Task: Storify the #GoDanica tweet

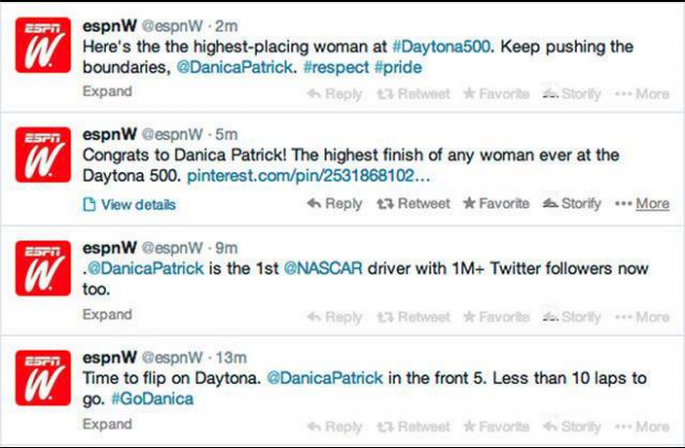Action: point(572,427)
